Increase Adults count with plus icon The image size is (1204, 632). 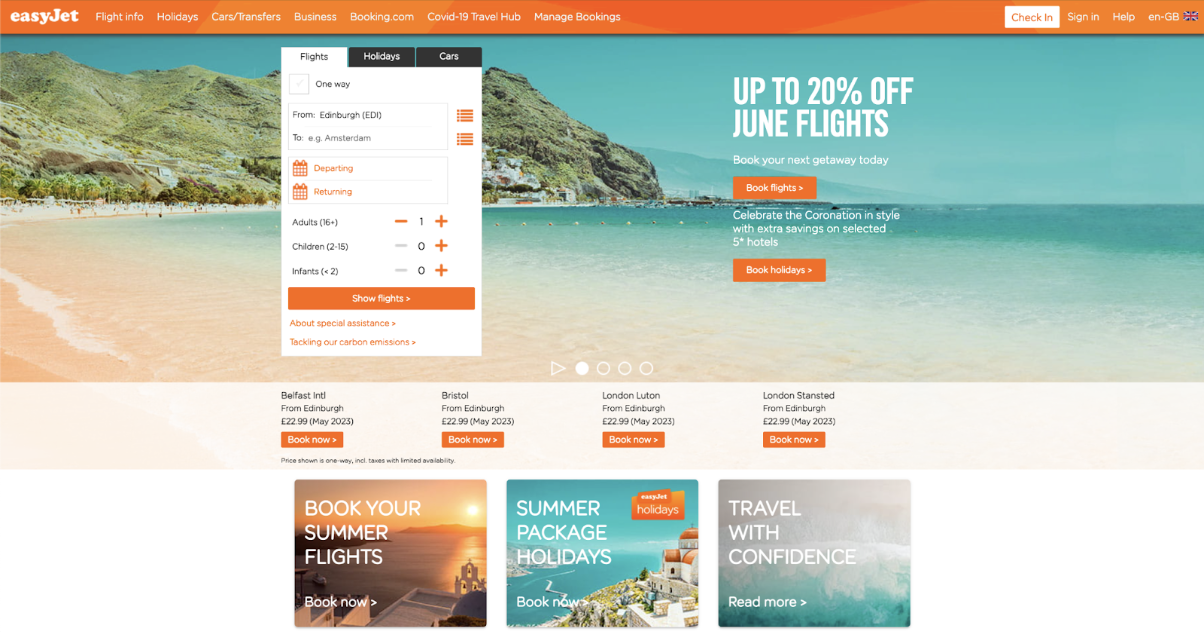point(441,221)
